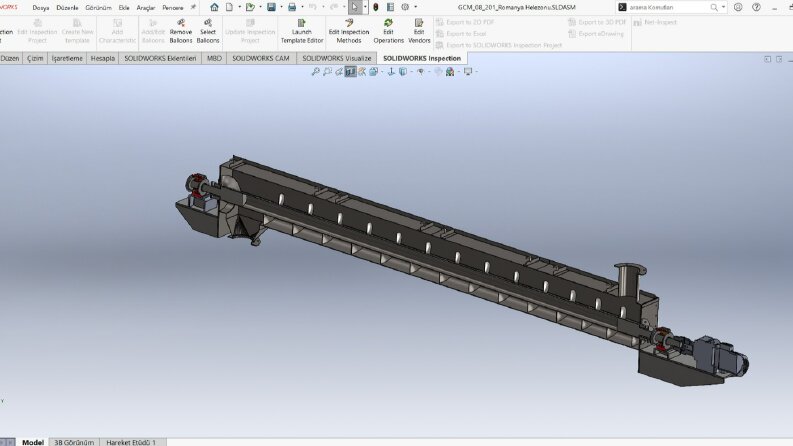Viewport: 793px width, 446px height.
Task: Switch to the Çizim tab
Action: (35, 58)
